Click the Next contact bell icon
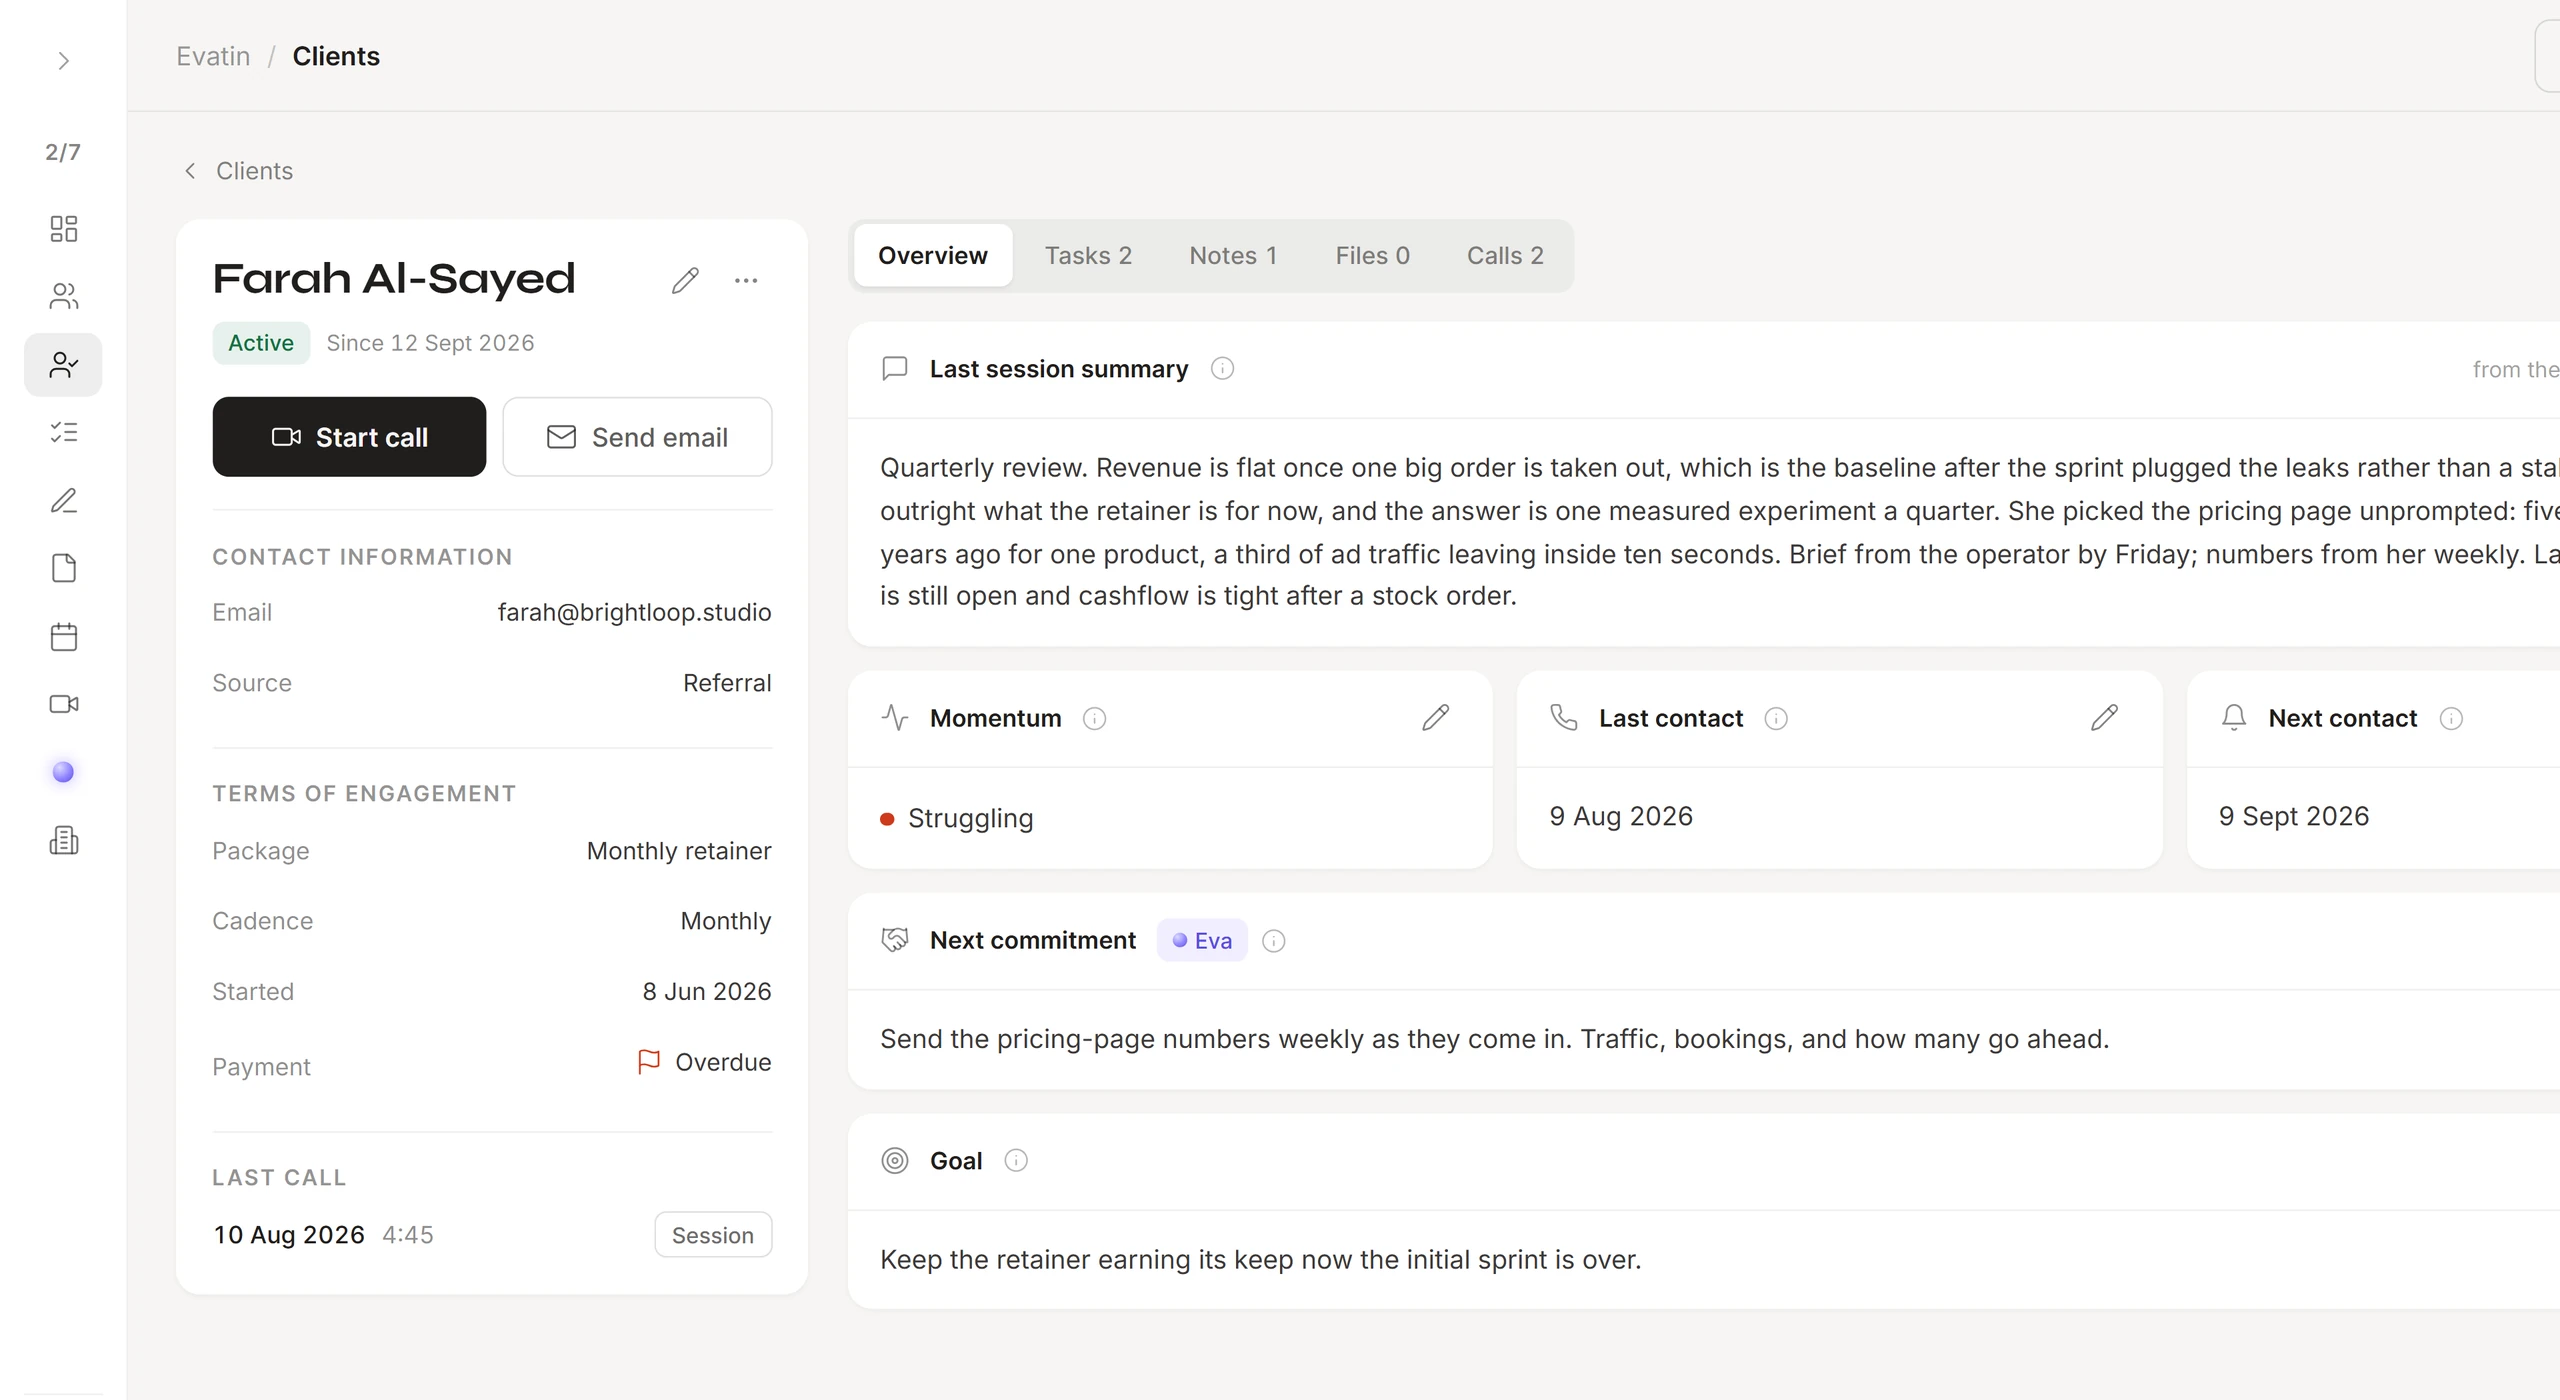Screen dimensions: 2560x1400 click(x=2234, y=718)
